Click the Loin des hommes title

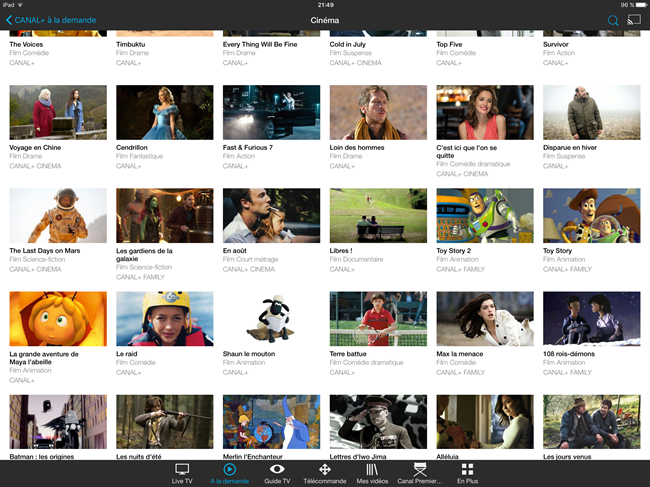point(357,148)
